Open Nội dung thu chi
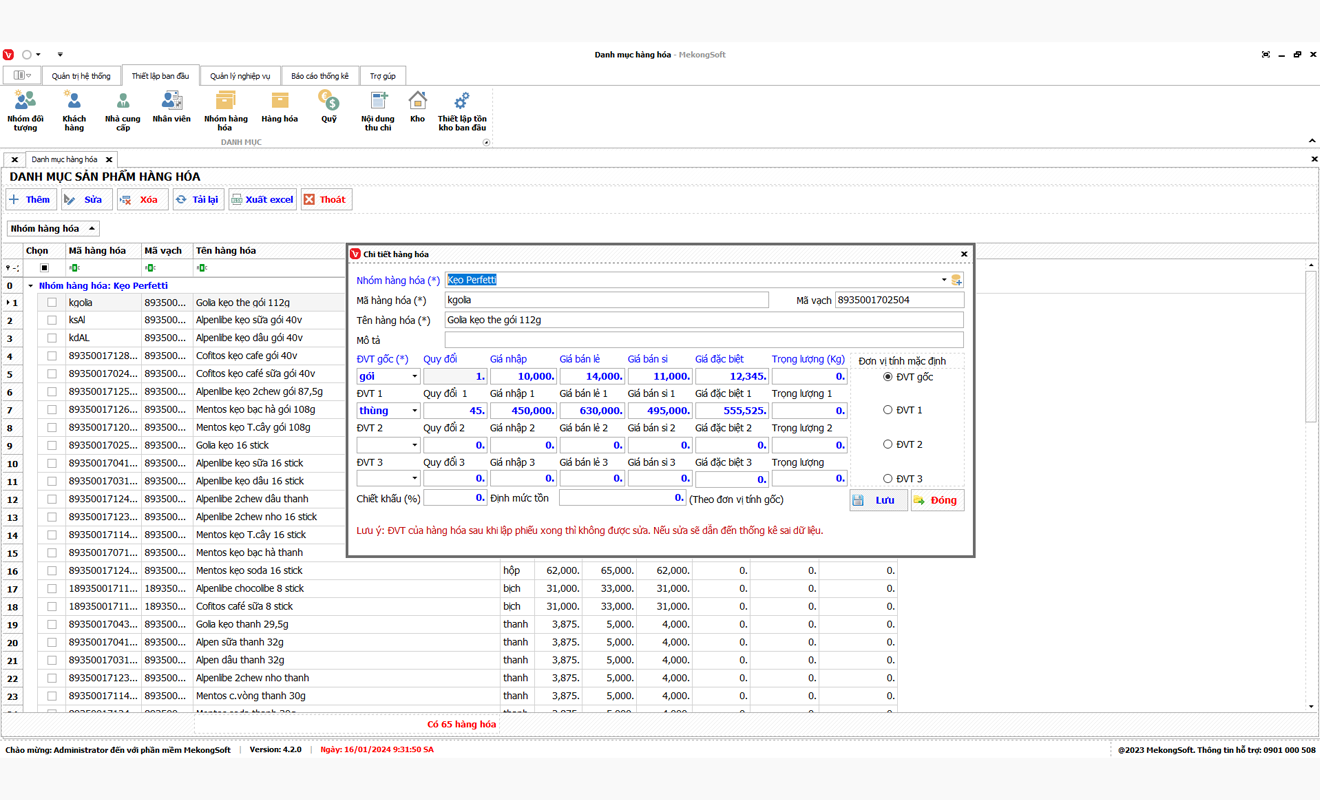 [x=378, y=111]
